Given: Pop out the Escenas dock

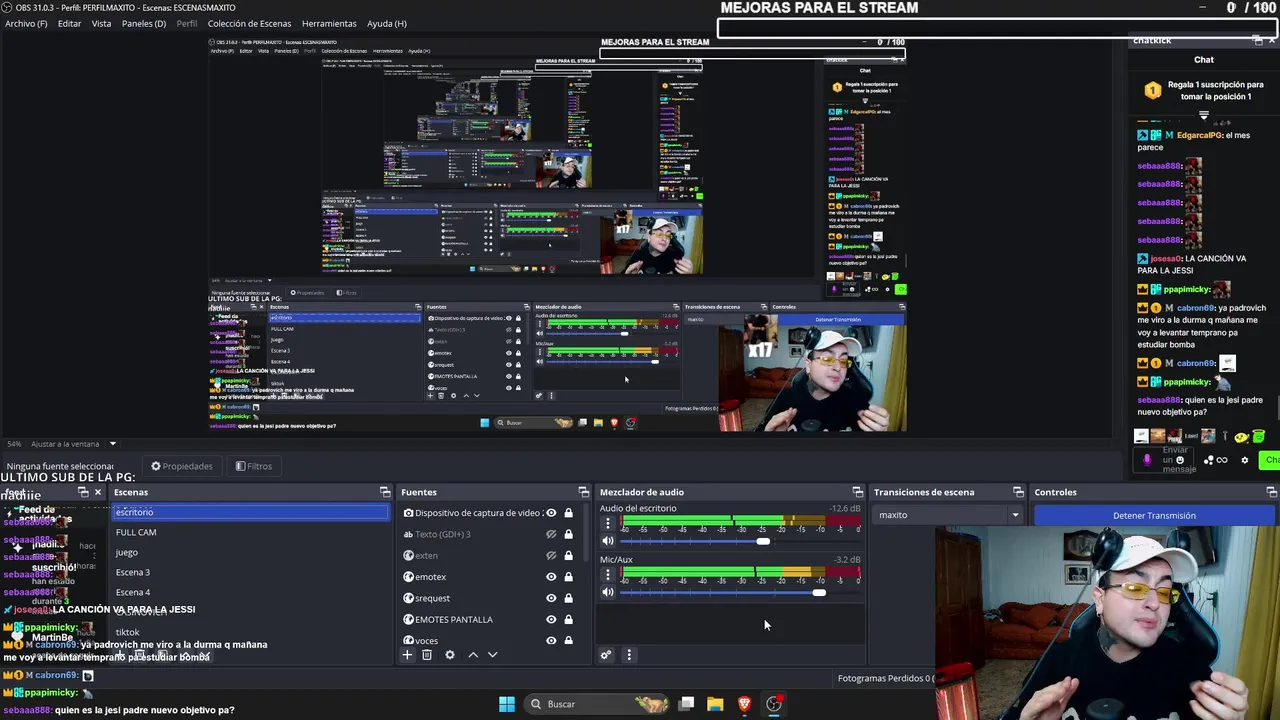Looking at the screenshot, I should [x=385, y=492].
